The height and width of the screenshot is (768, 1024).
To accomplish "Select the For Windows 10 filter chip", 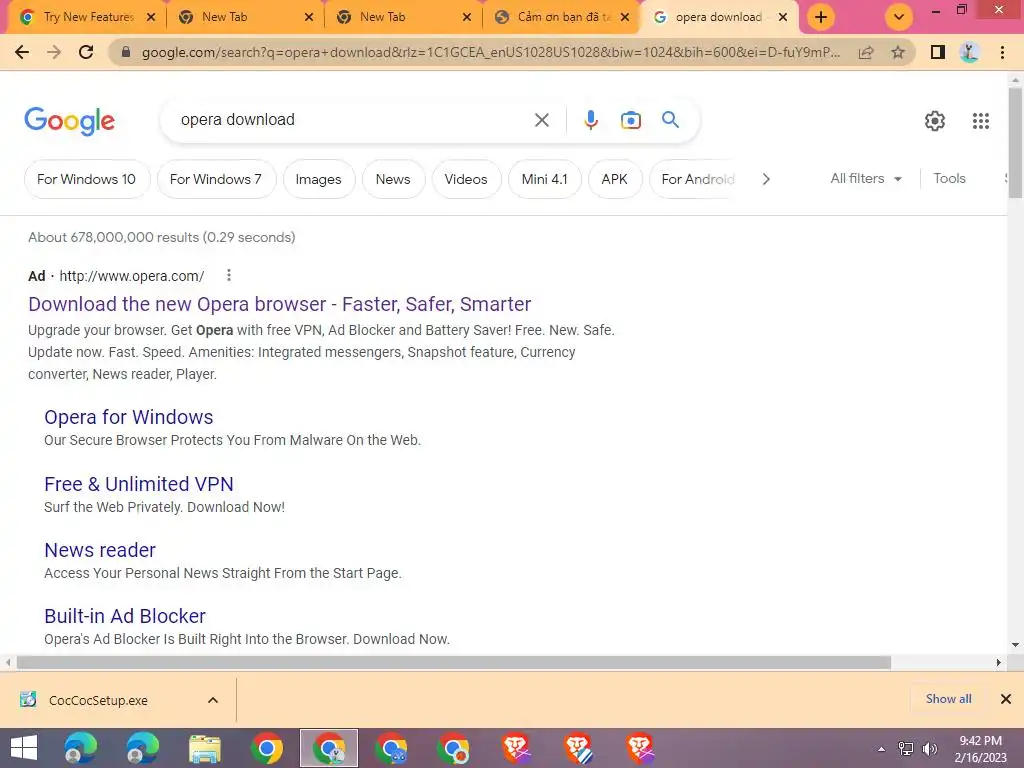I will (87, 179).
